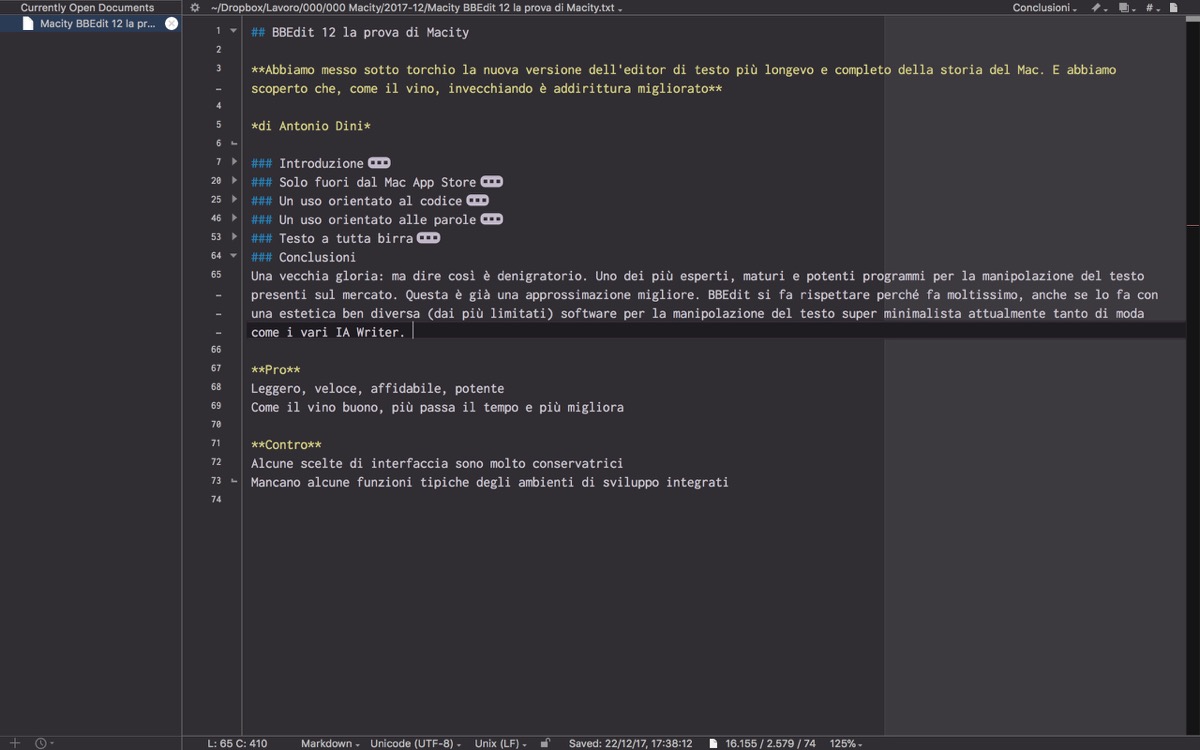This screenshot has height=750, width=1200.
Task: Expand the folded Introduzione section
Action: point(234,162)
